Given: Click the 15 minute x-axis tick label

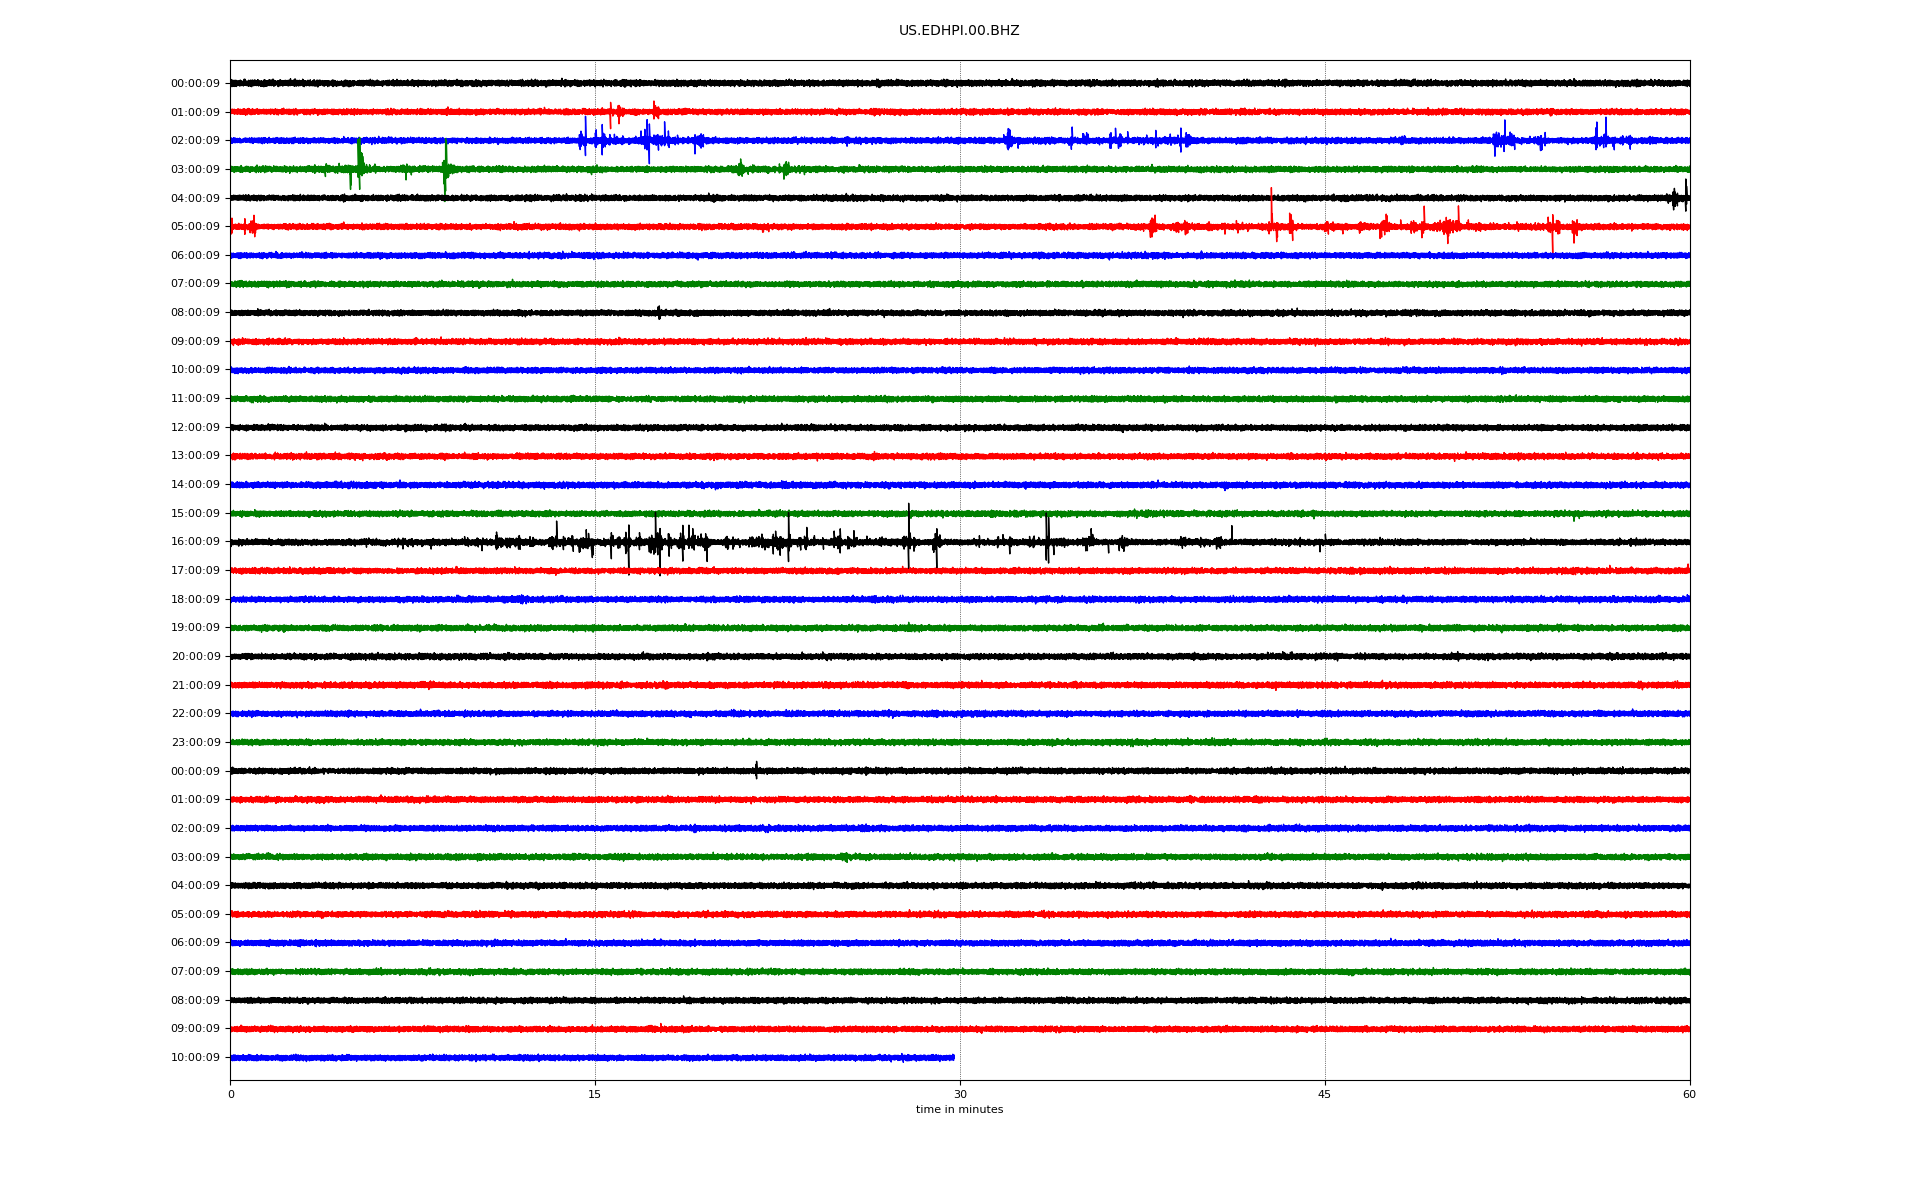Looking at the screenshot, I should 595,1094.
